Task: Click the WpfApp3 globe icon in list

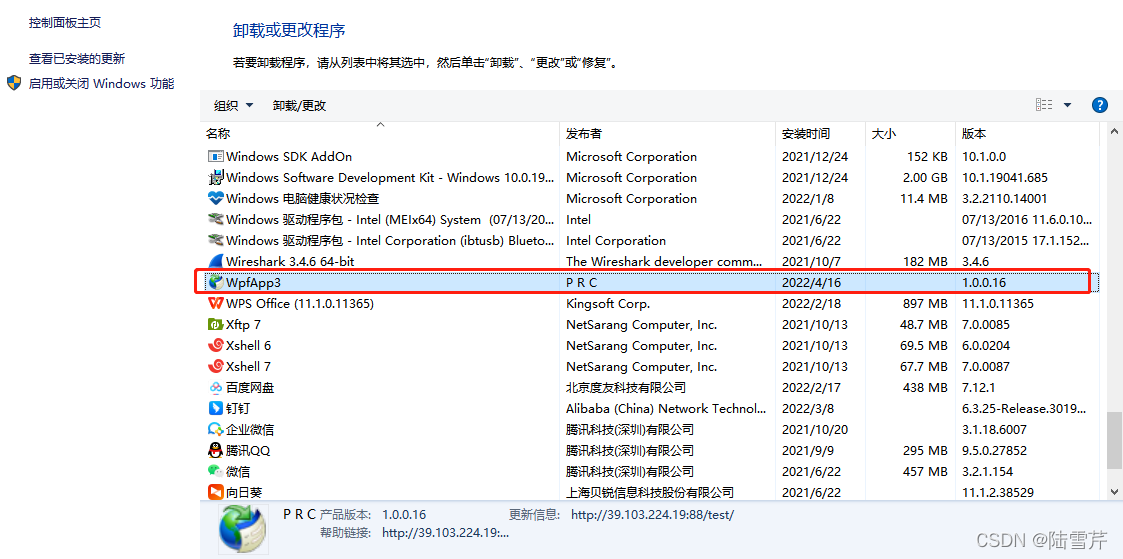Action: point(216,282)
